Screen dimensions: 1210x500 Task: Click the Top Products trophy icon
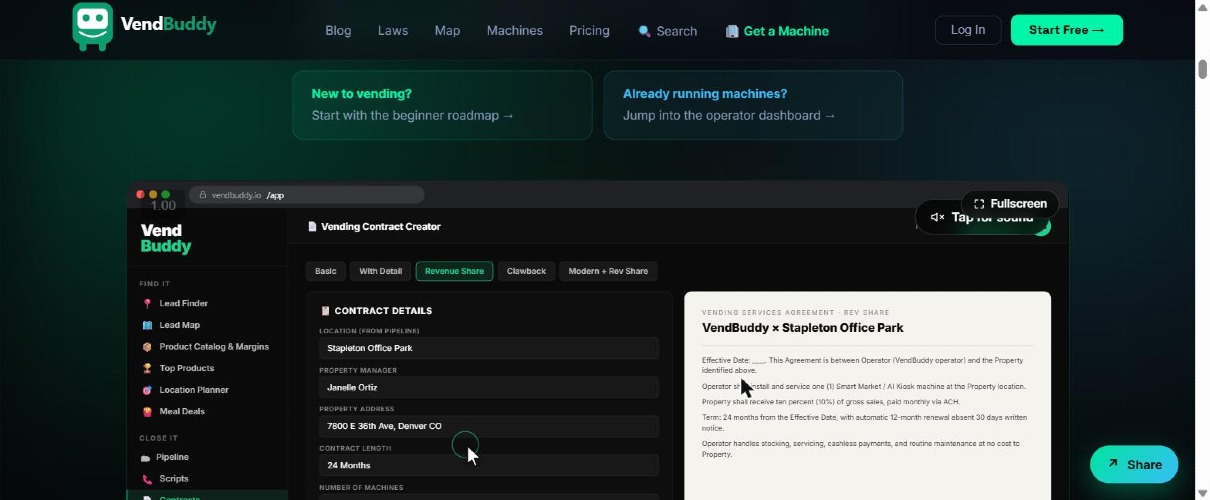click(x=147, y=368)
